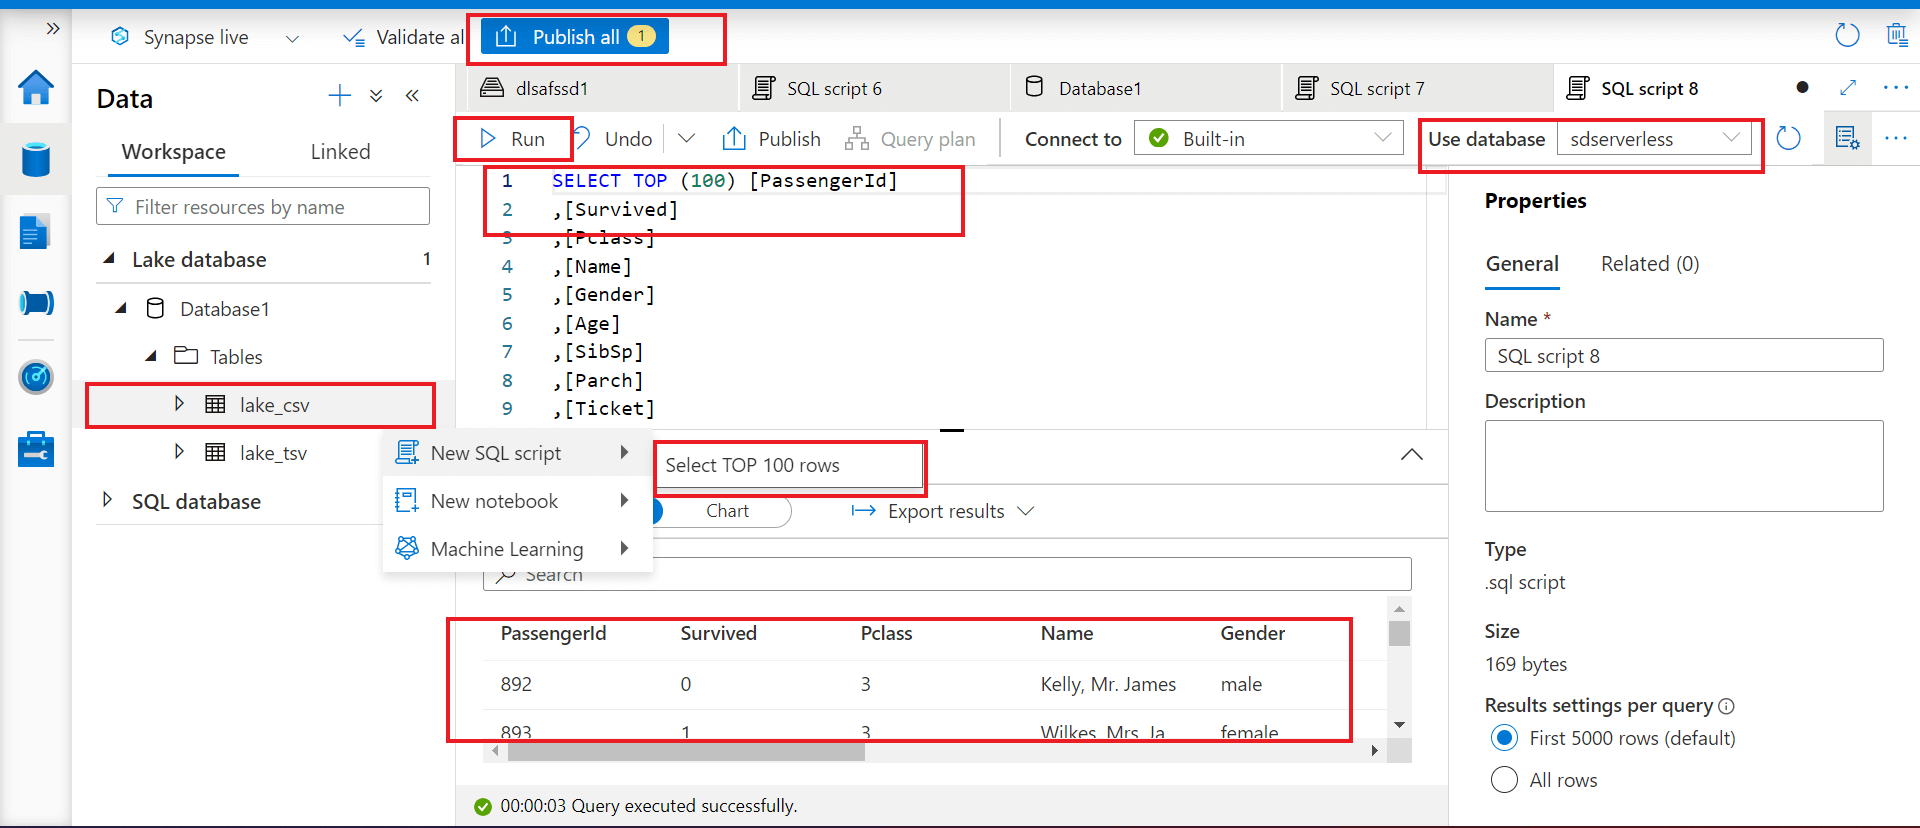Image resolution: width=1920 pixels, height=828 pixels.
Task: Switch to the Database1 tab
Action: [1146, 88]
